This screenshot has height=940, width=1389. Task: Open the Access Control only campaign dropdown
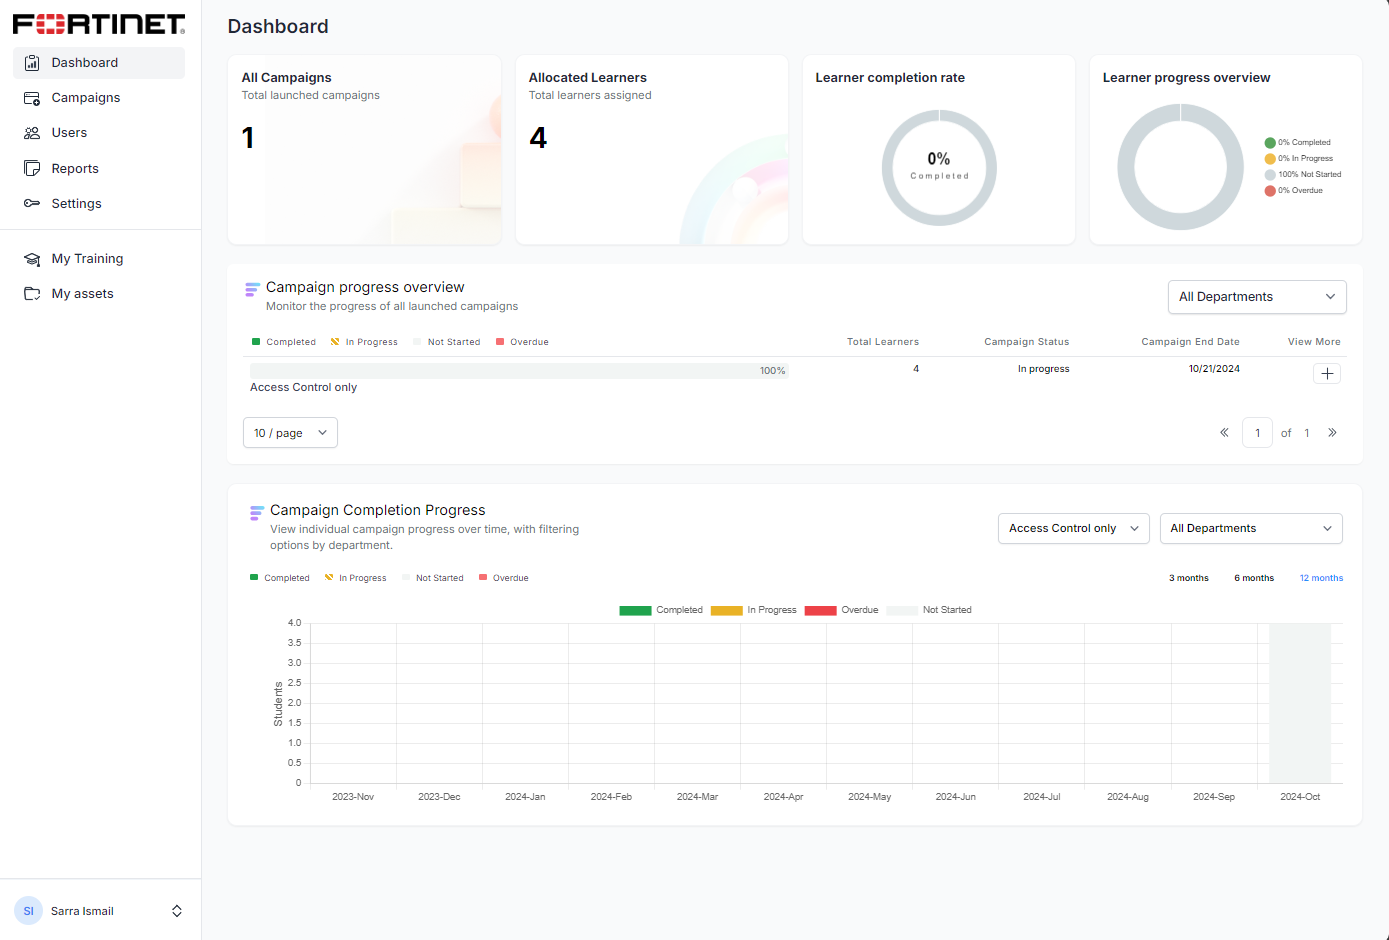pyautogui.click(x=1074, y=528)
